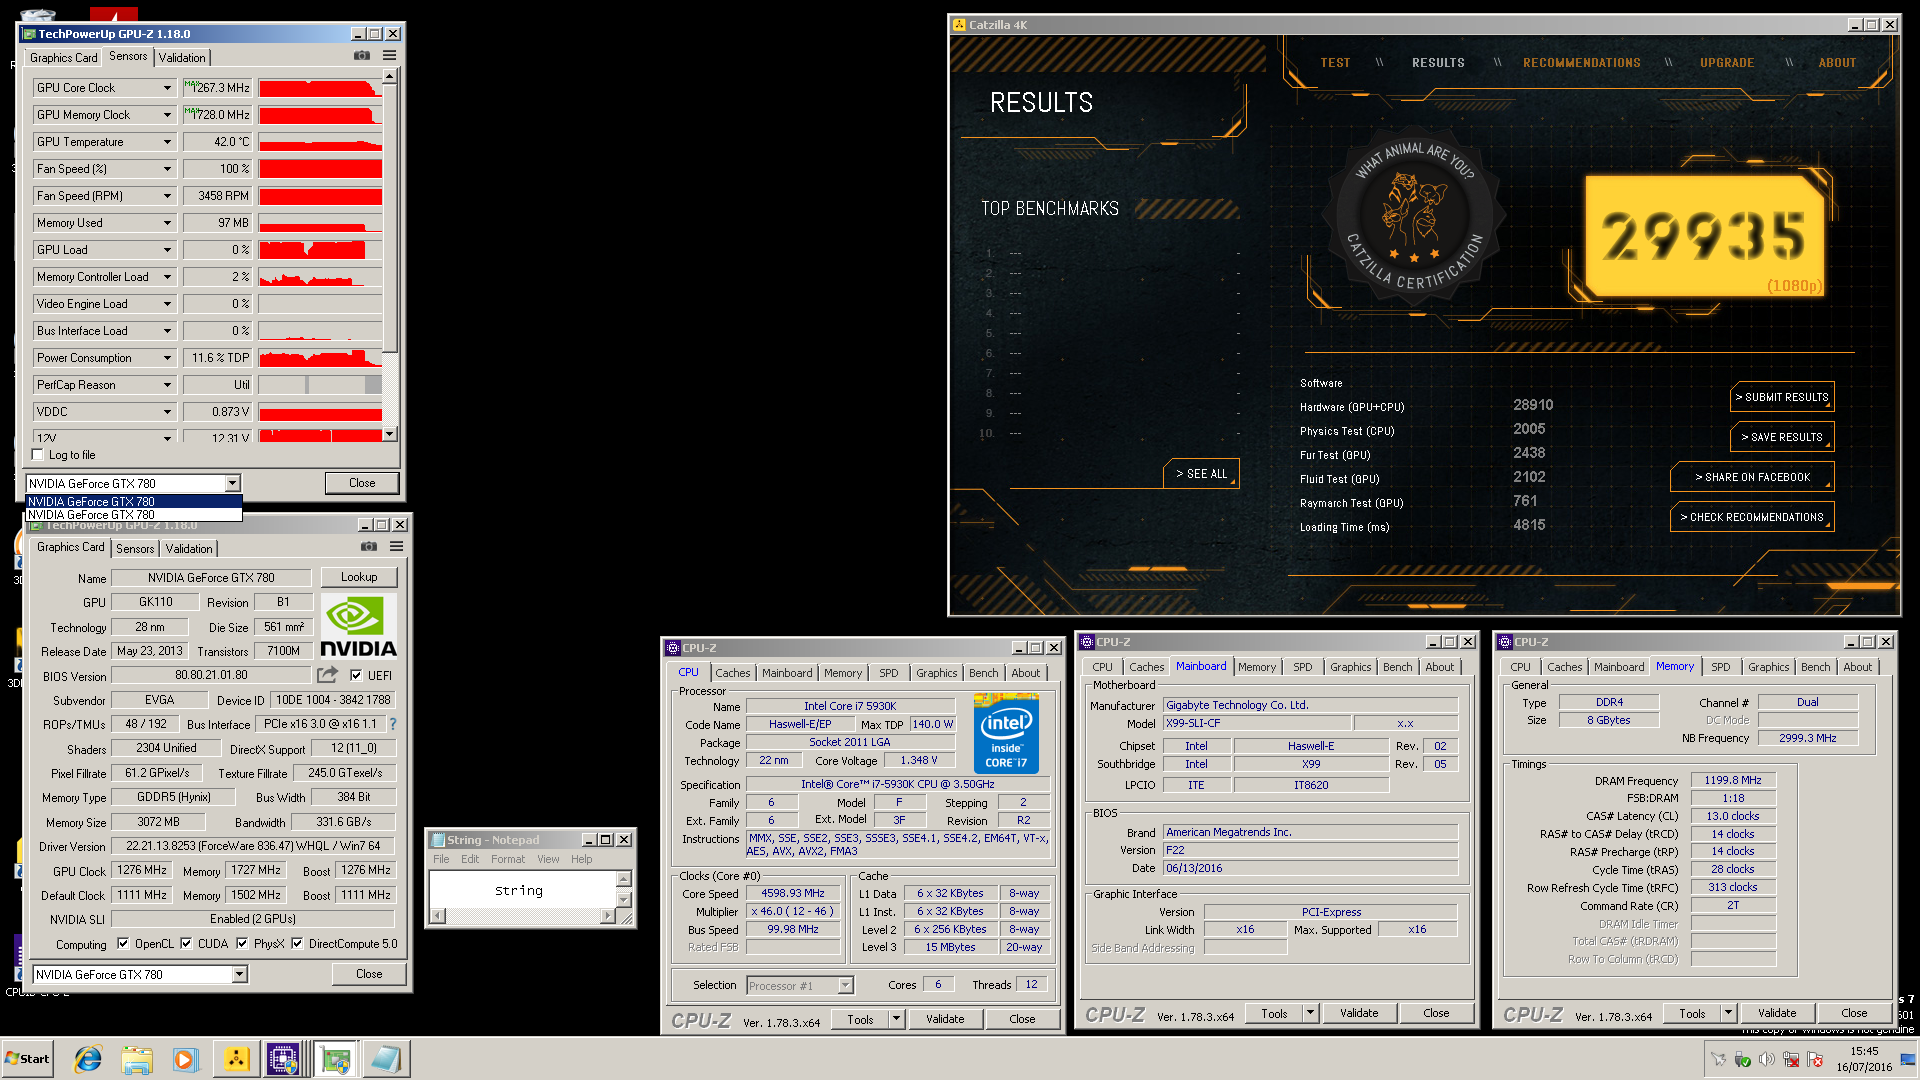Click the Catzilla 4K title bar icon
Viewport: 1920px width, 1080px height.
tap(959, 25)
